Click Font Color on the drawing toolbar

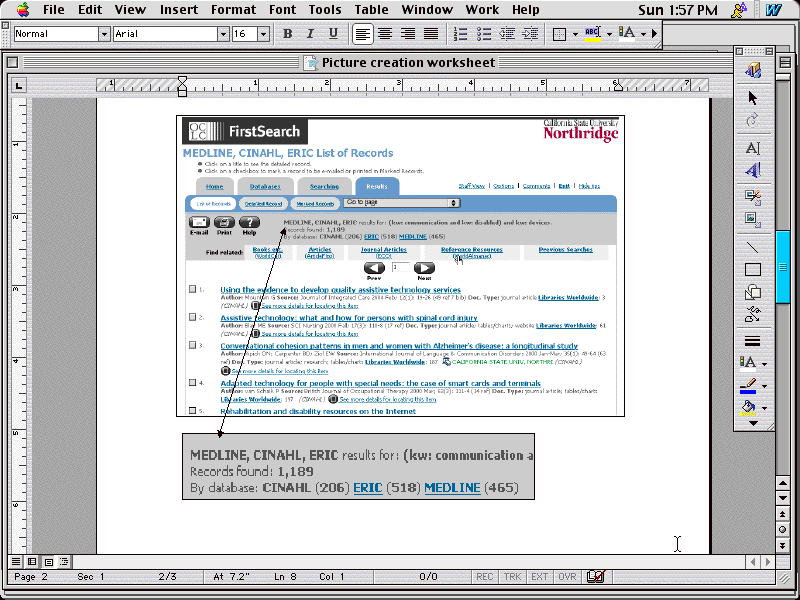coord(748,363)
